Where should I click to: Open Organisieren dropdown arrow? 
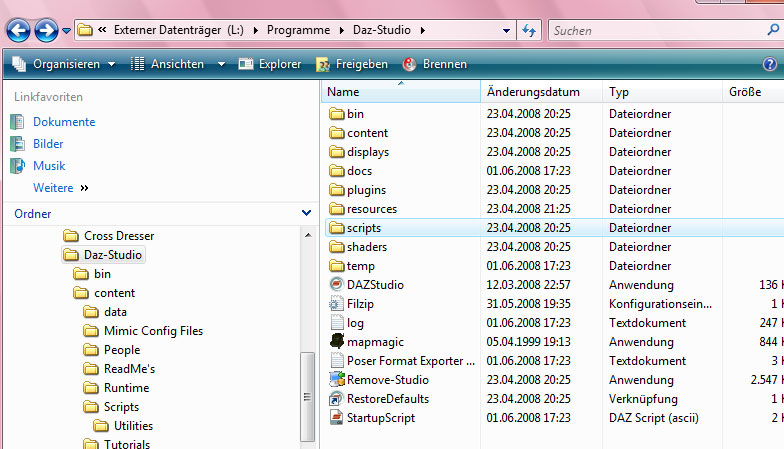click(112, 64)
